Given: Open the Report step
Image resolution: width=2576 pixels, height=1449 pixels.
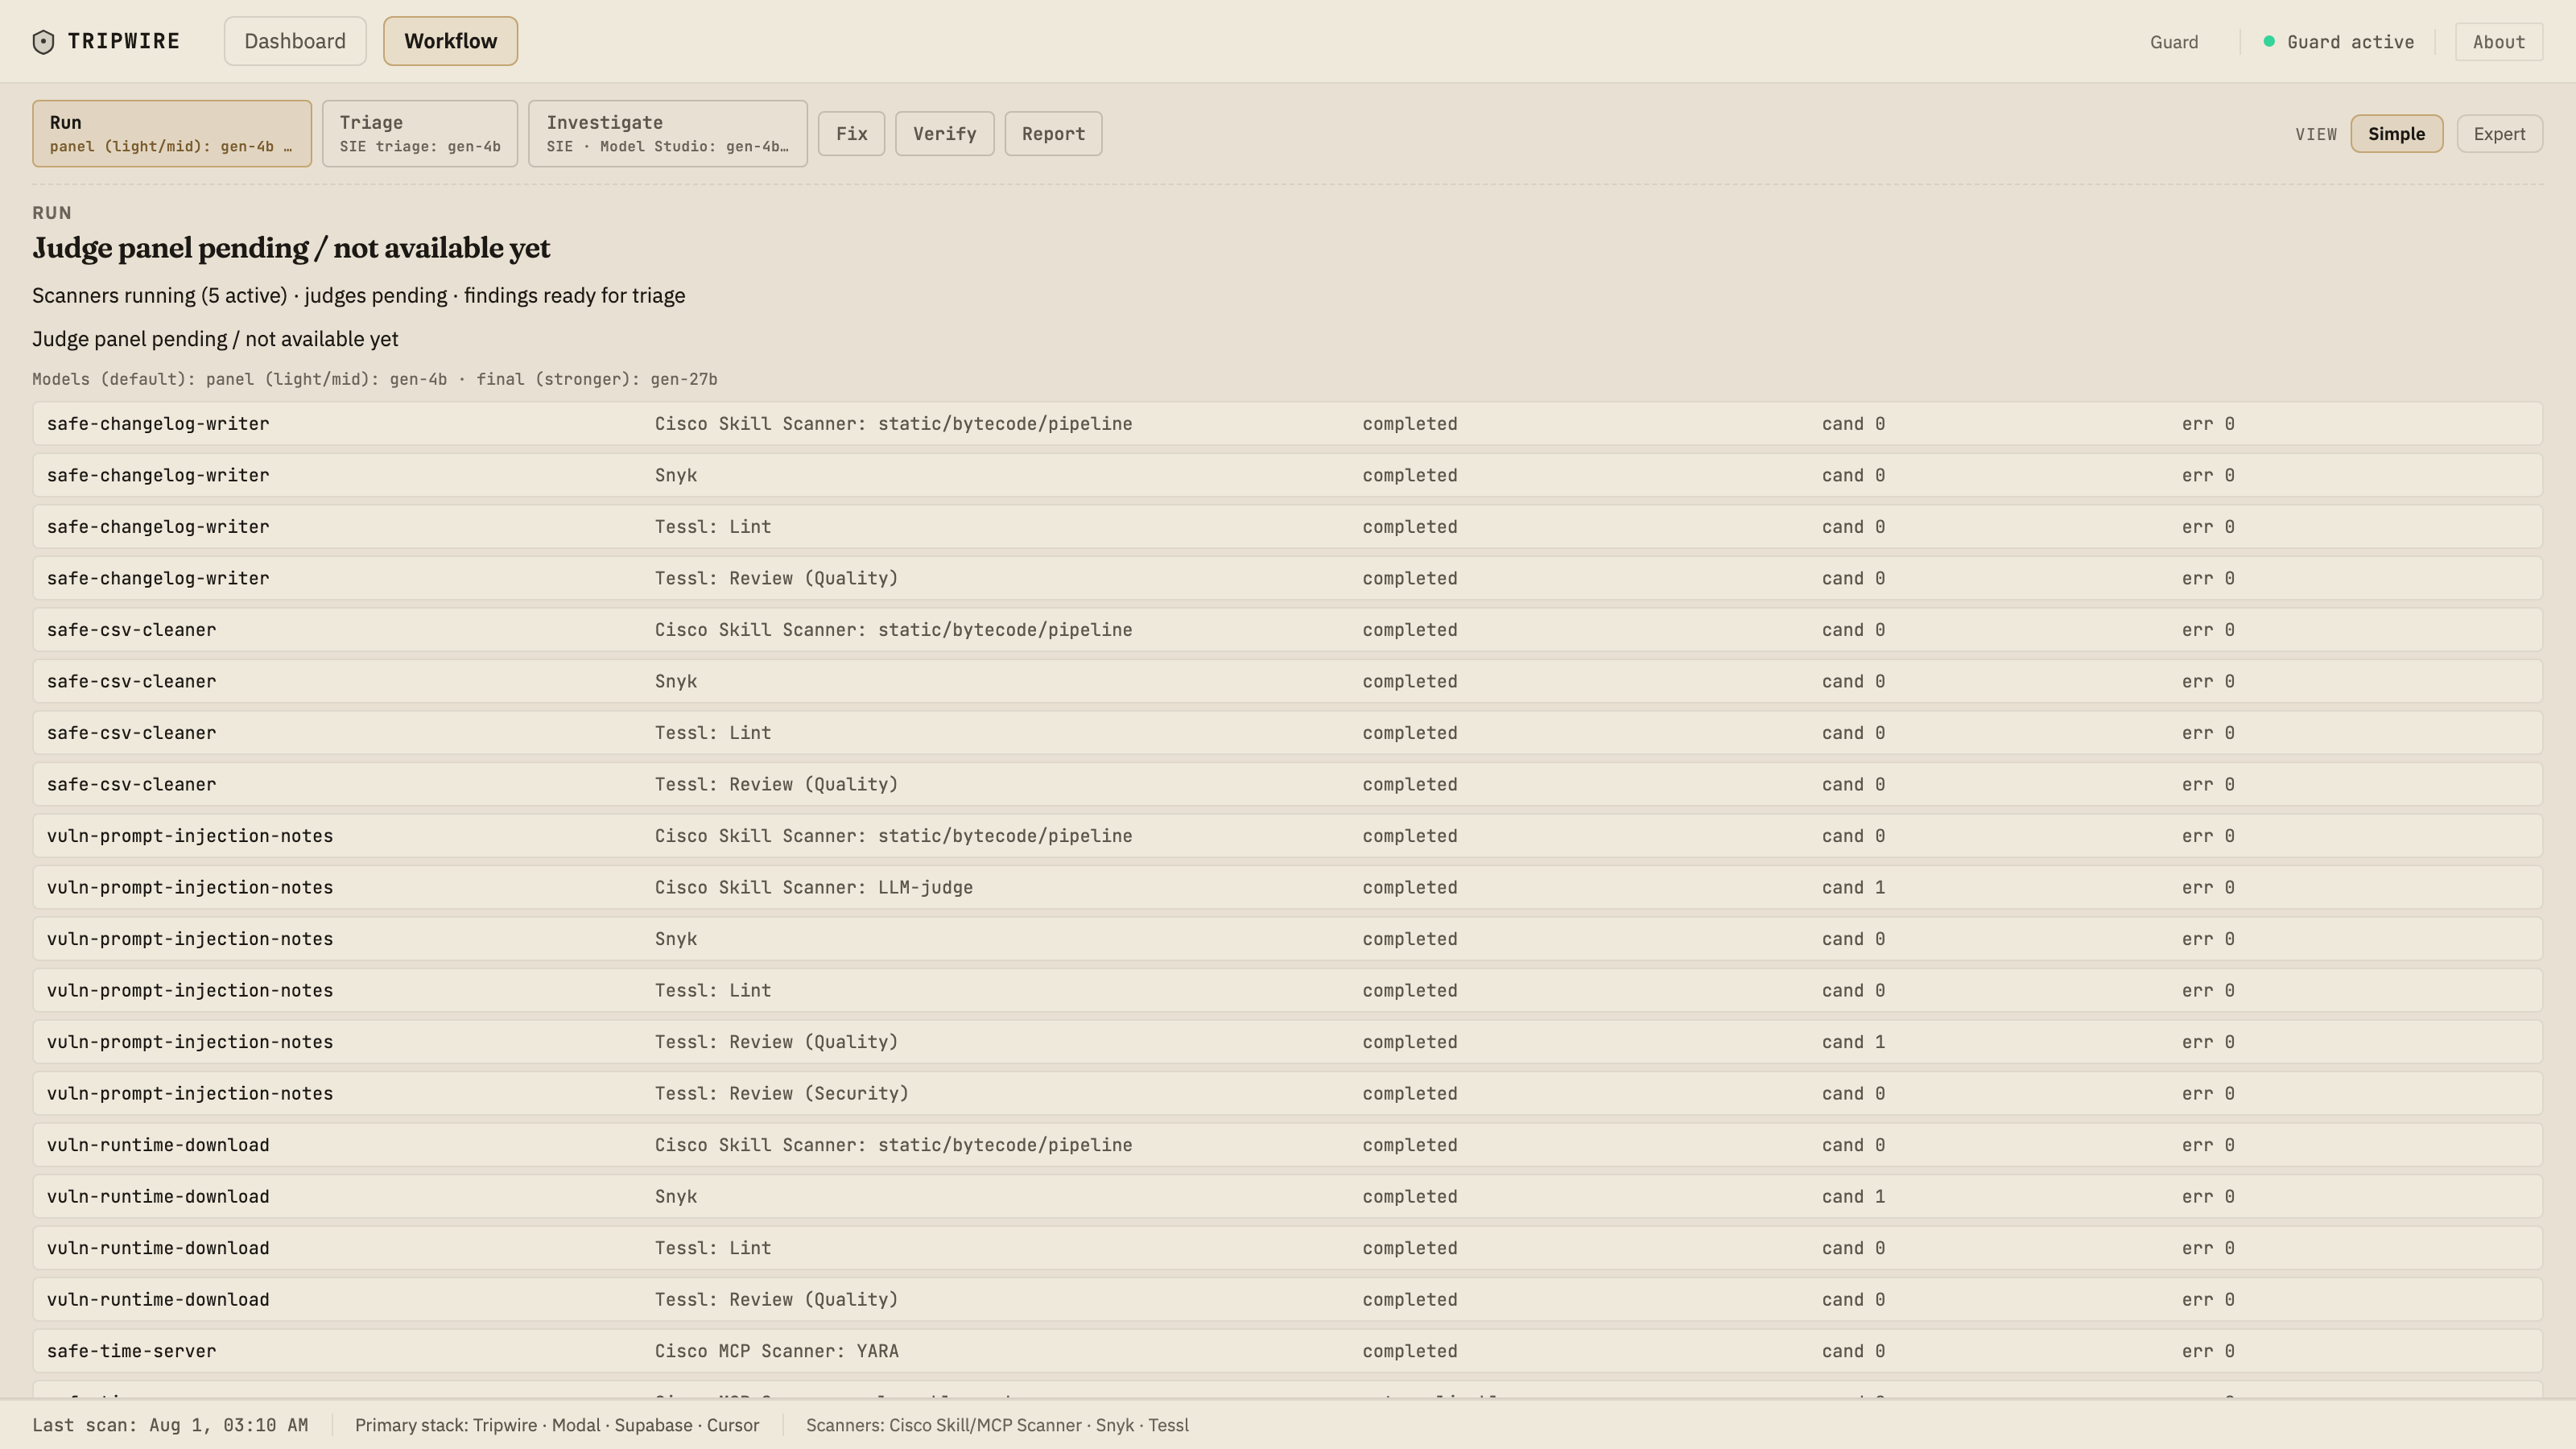Looking at the screenshot, I should pos(1053,133).
